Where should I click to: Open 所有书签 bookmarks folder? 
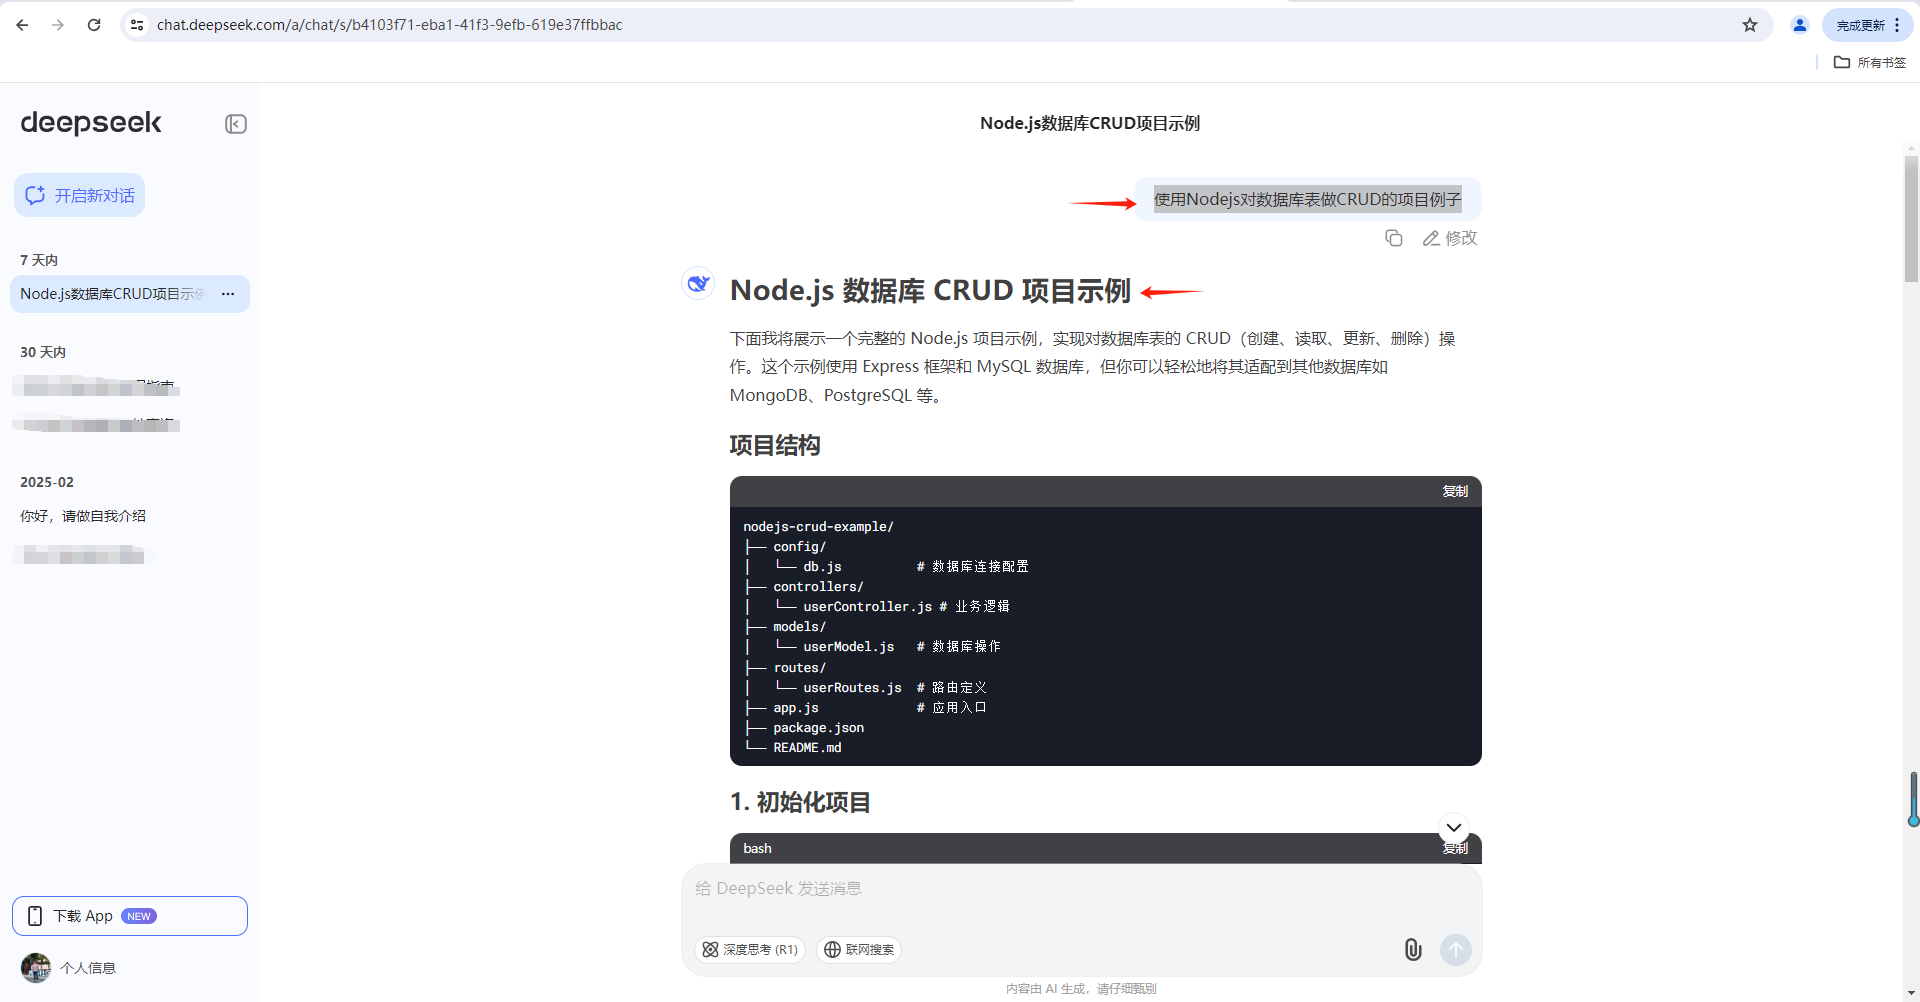[x=1869, y=62]
